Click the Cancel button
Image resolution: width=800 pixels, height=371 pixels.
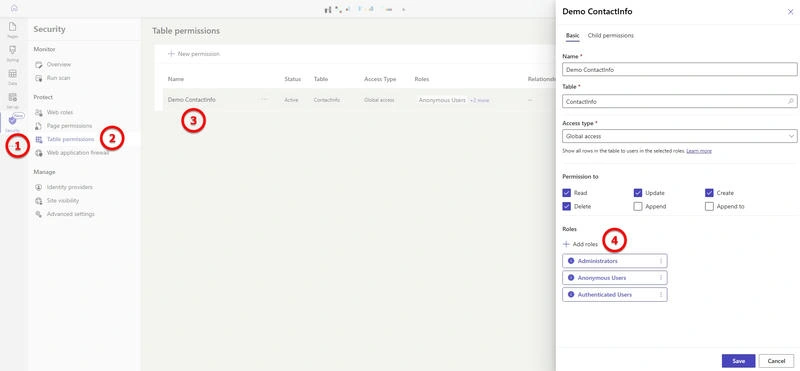[776, 361]
